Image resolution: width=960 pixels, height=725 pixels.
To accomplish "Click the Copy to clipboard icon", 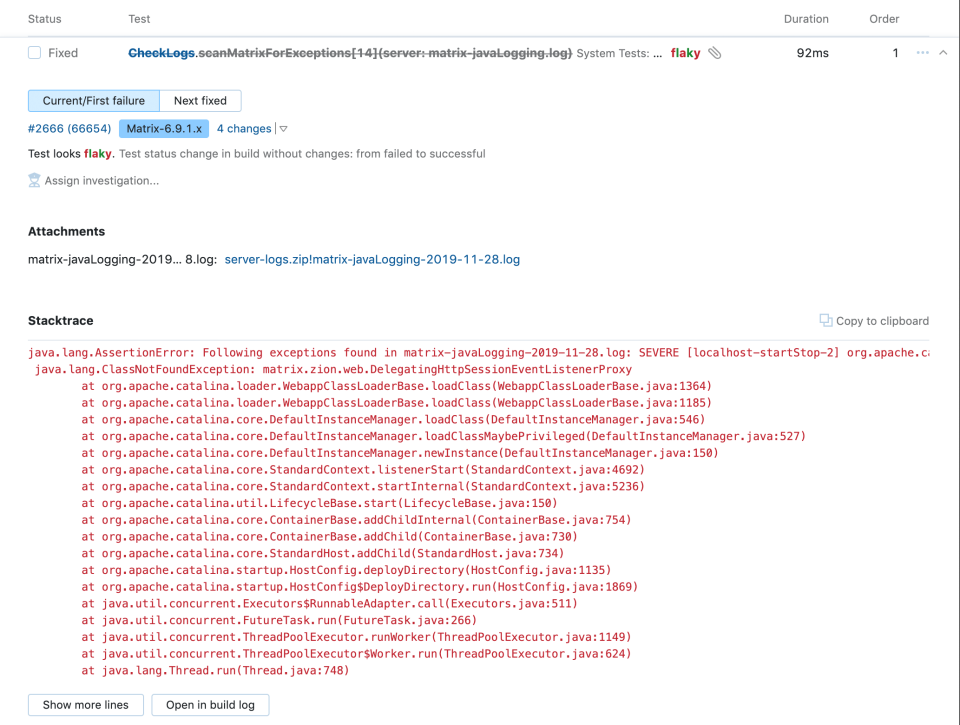I will [825, 321].
